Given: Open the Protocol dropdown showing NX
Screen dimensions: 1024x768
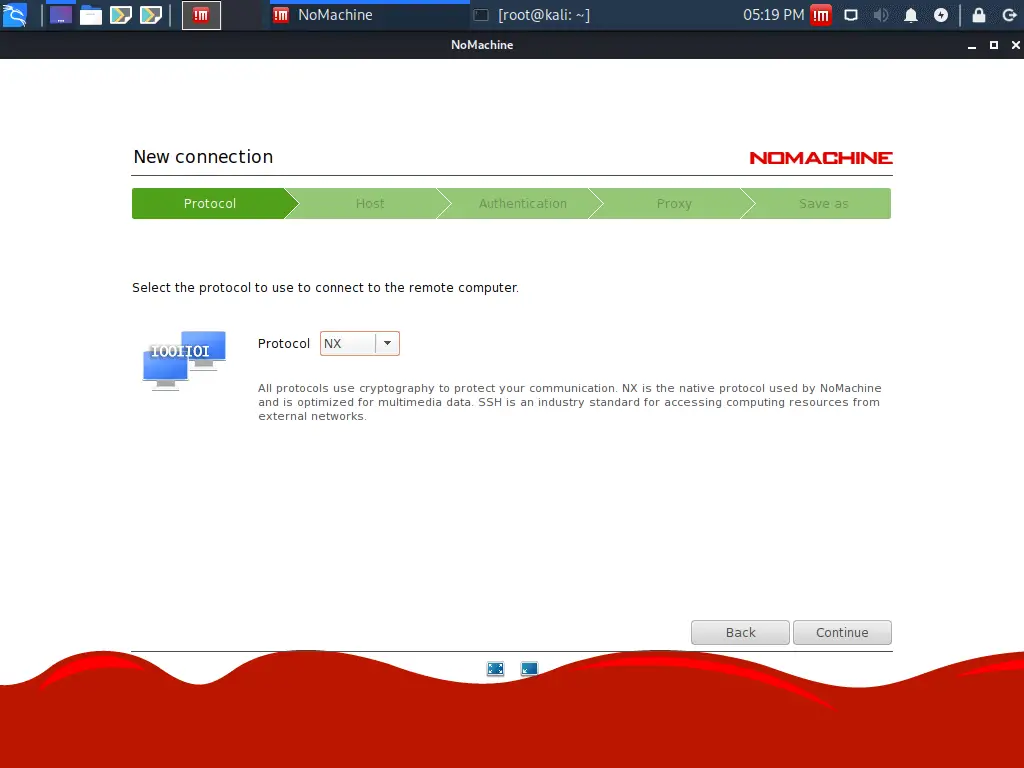Looking at the screenshot, I should [360, 344].
